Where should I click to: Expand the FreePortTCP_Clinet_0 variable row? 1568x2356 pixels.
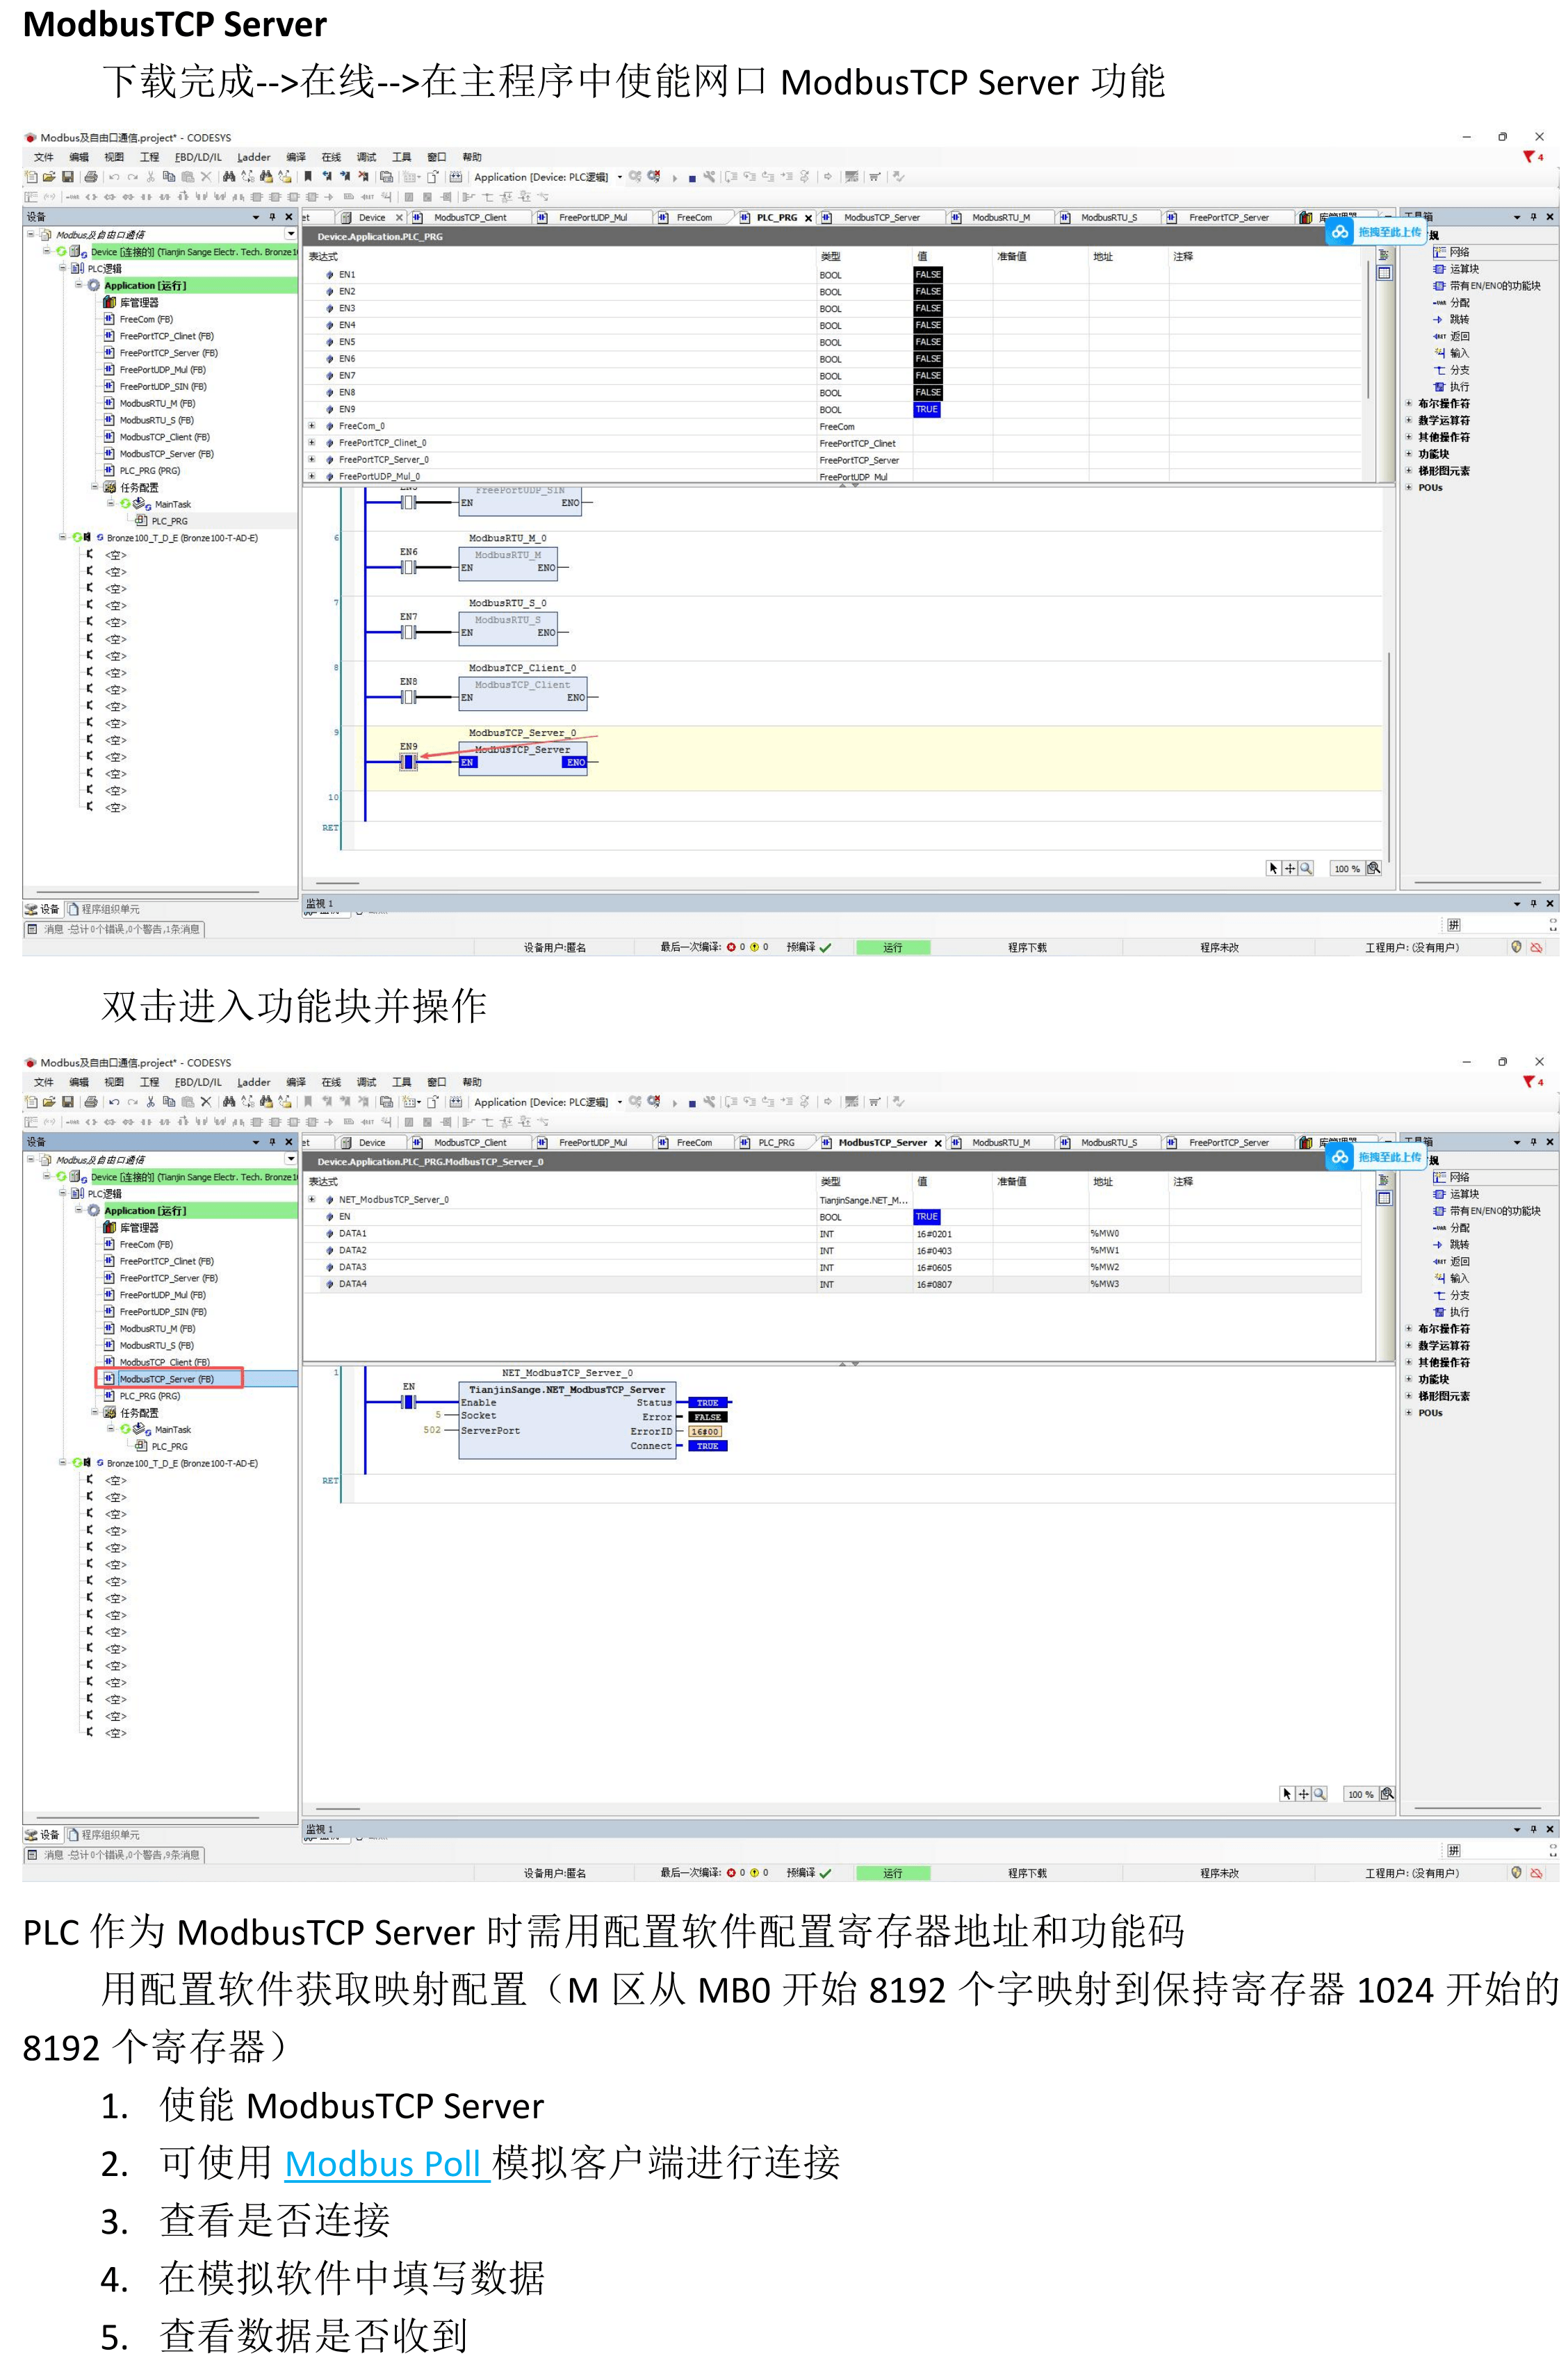click(312, 443)
